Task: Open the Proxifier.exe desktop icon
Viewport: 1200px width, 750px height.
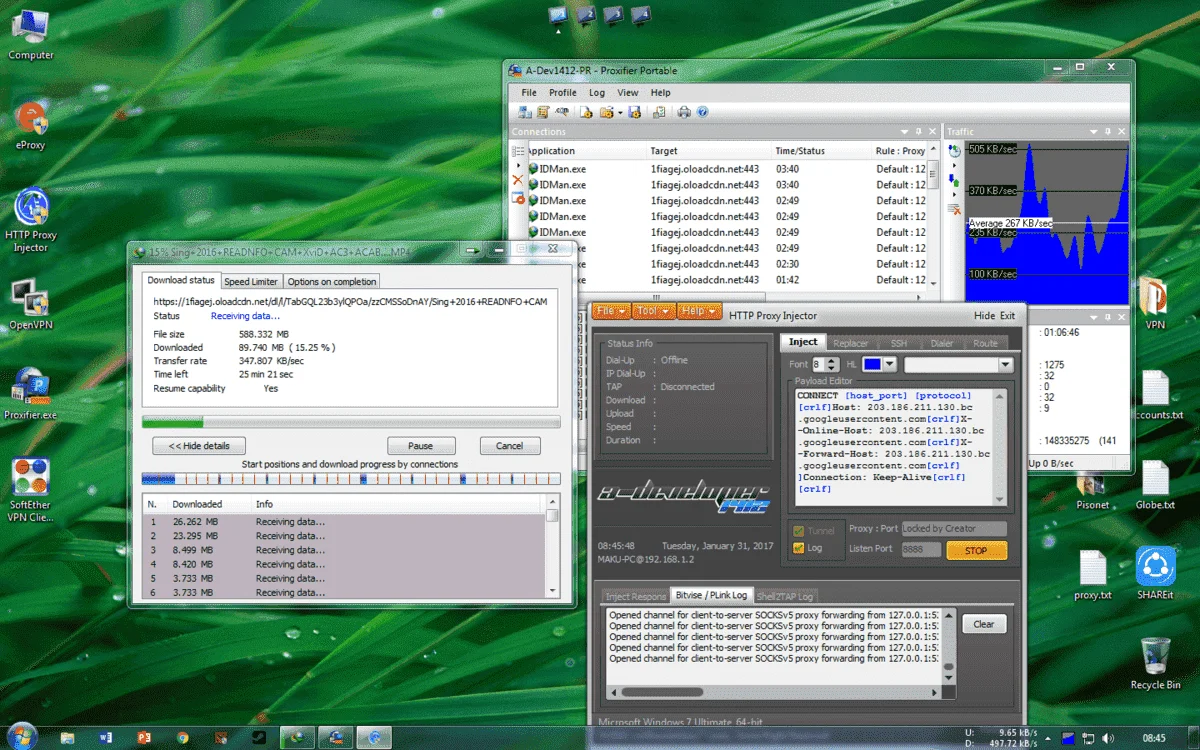Action: point(31,393)
